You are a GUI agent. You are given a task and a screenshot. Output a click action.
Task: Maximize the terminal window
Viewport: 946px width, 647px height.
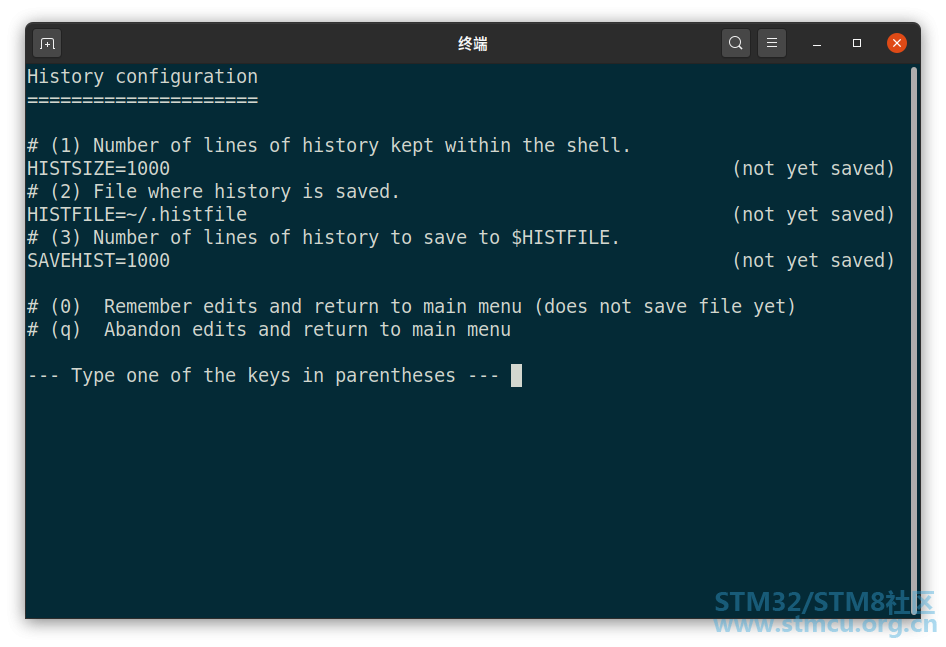coord(857,43)
